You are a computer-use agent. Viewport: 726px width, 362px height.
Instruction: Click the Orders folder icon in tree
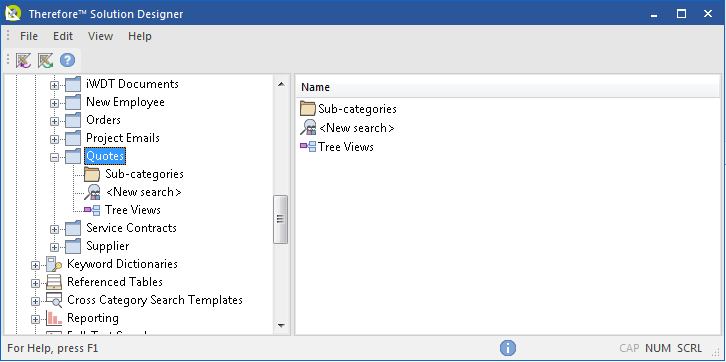73,120
